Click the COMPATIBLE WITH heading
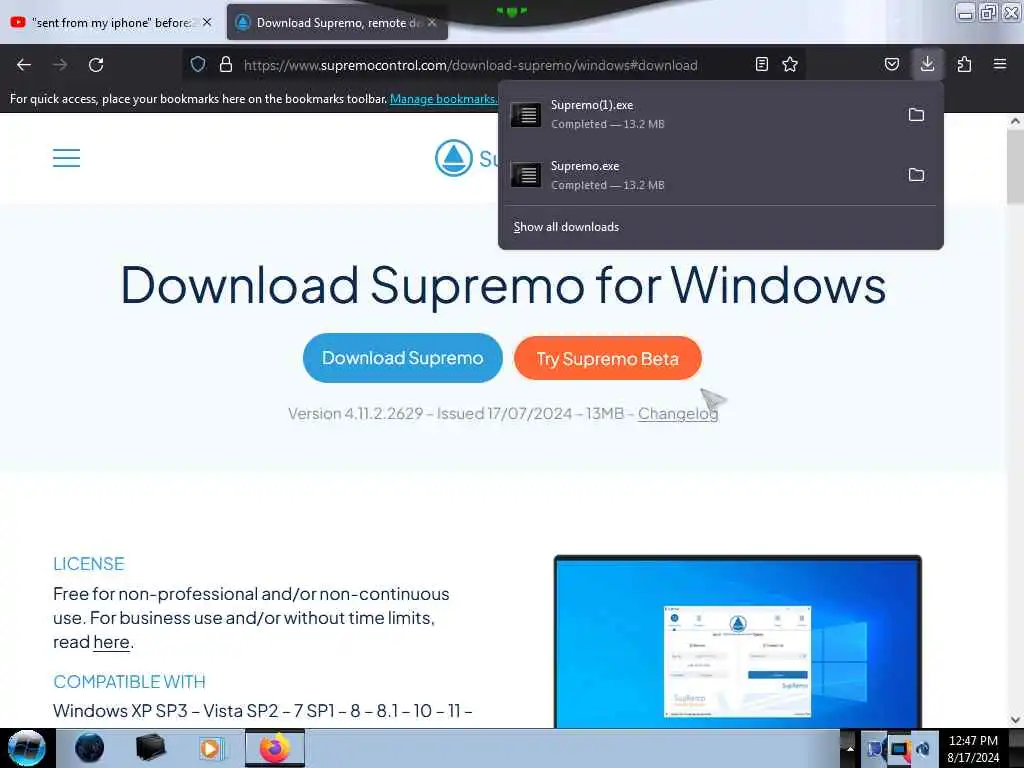This screenshot has height=768, width=1024. tap(129, 682)
